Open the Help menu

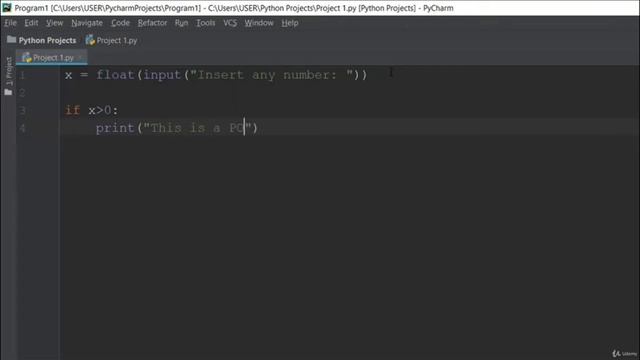[x=289, y=23]
